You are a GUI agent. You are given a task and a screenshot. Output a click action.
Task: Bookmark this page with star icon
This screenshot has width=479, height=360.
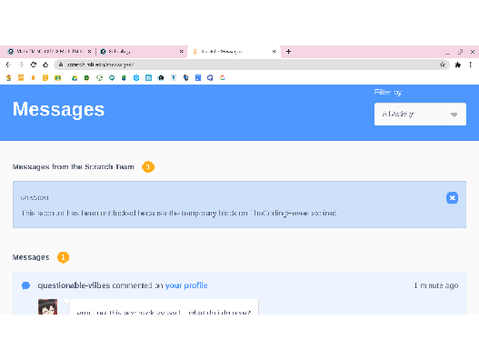(442, 65)
